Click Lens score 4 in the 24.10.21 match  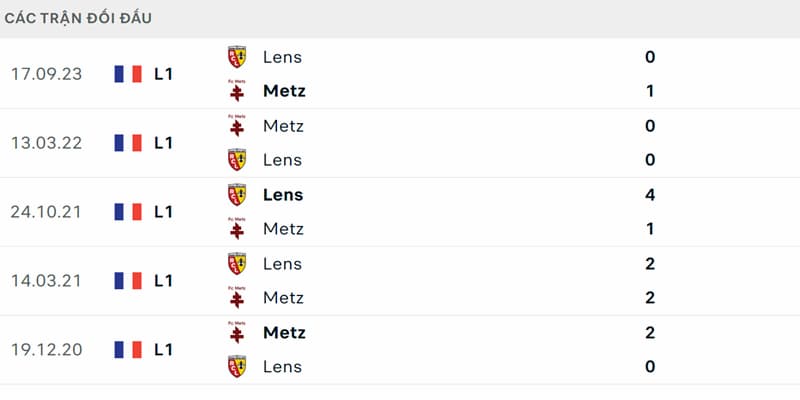[649, 194]
